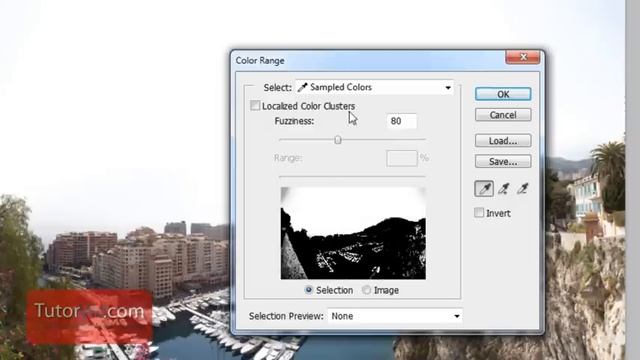Image resolution: width=640 pixels, height=360 pixels.
Task: Click the Save... button
Action: pyautogui.click(x=503, y=162)
